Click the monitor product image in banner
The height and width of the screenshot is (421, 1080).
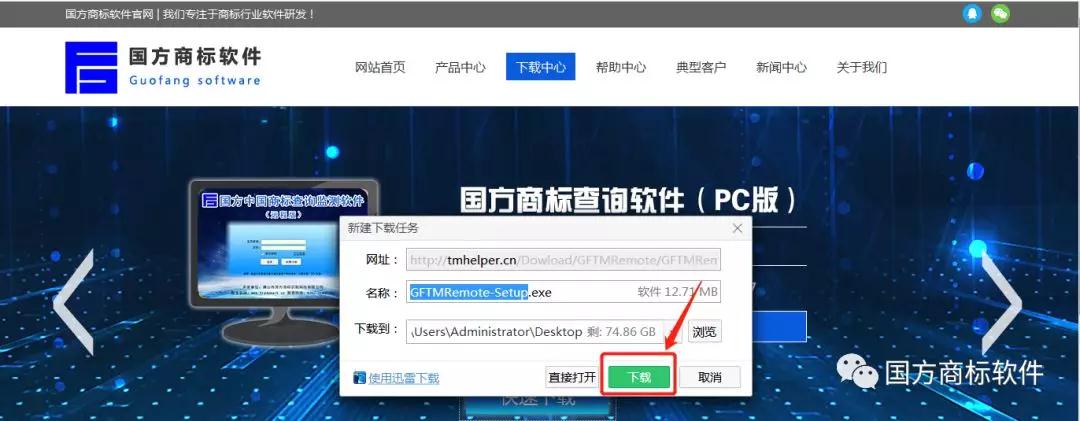click(x=283, y=262)
